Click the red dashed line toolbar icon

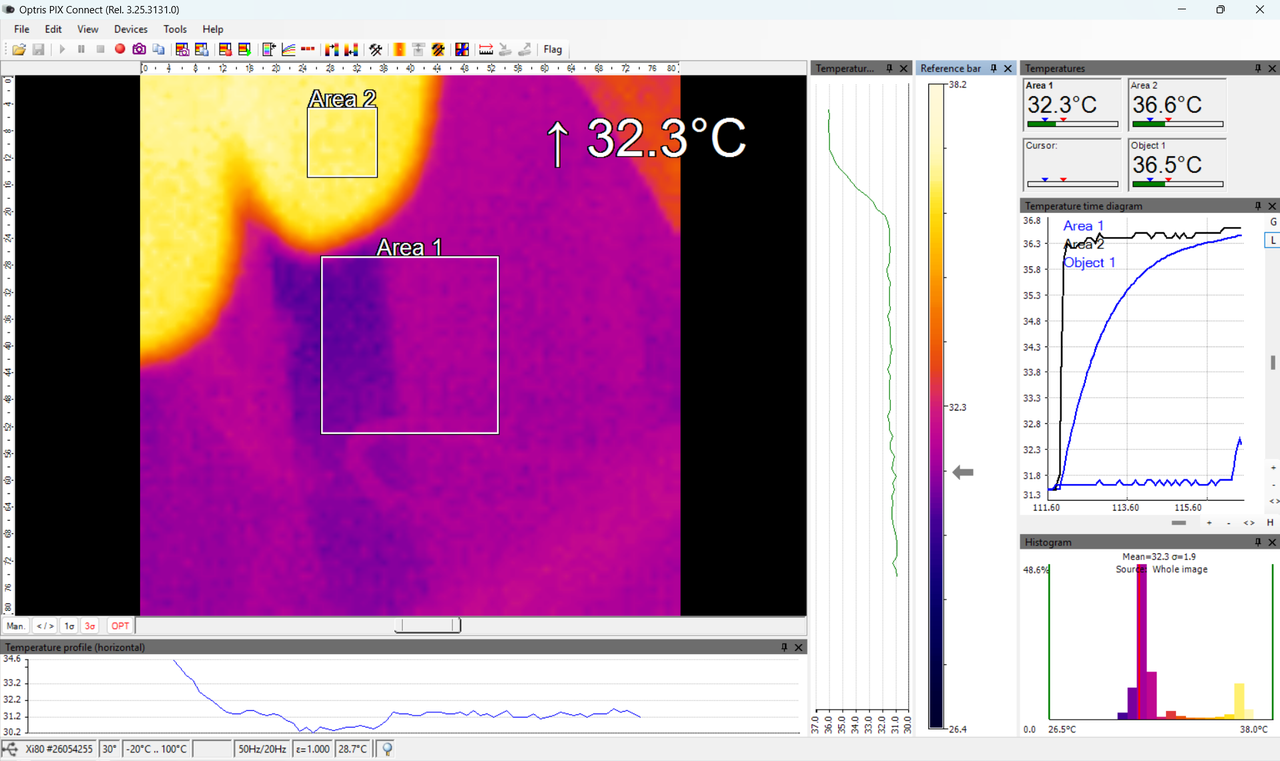[308, 49]
